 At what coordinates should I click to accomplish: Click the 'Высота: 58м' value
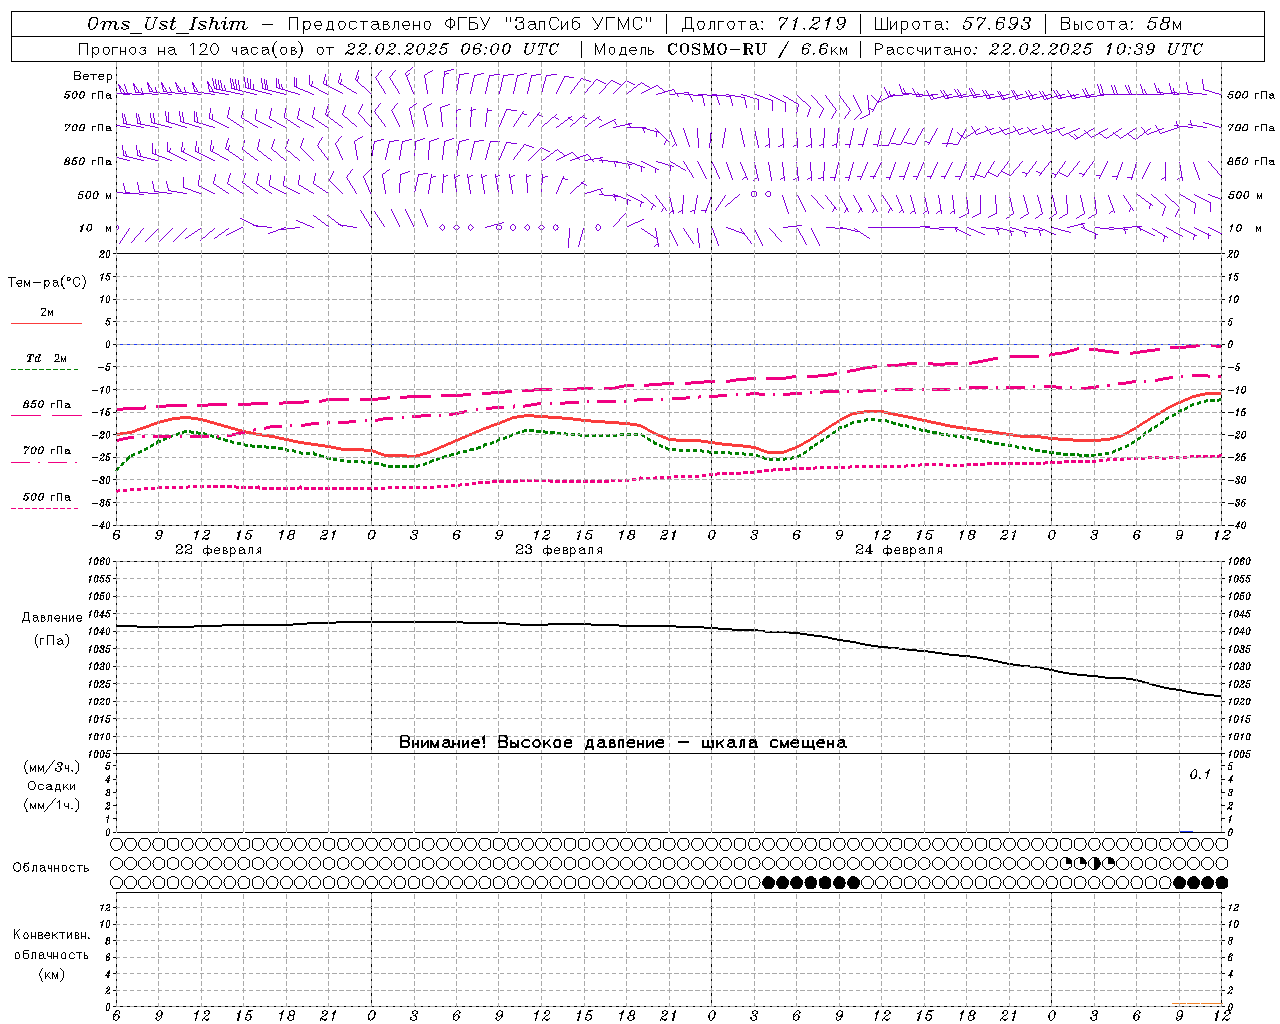tap(1120, 24)
